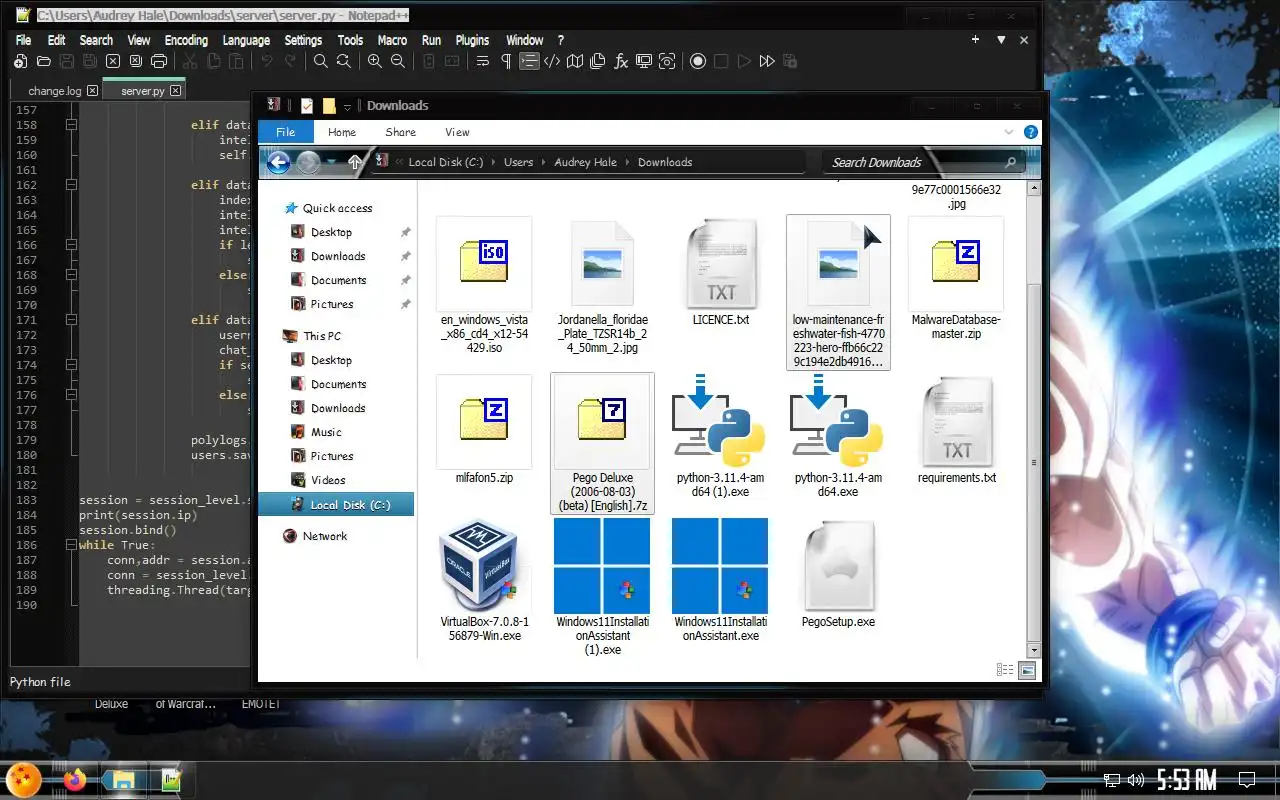Image resolution: width=1280 pixels, height=800 pixels.
Task: Open the Plugins menu in Notepad++
Action: coord(472,40)
